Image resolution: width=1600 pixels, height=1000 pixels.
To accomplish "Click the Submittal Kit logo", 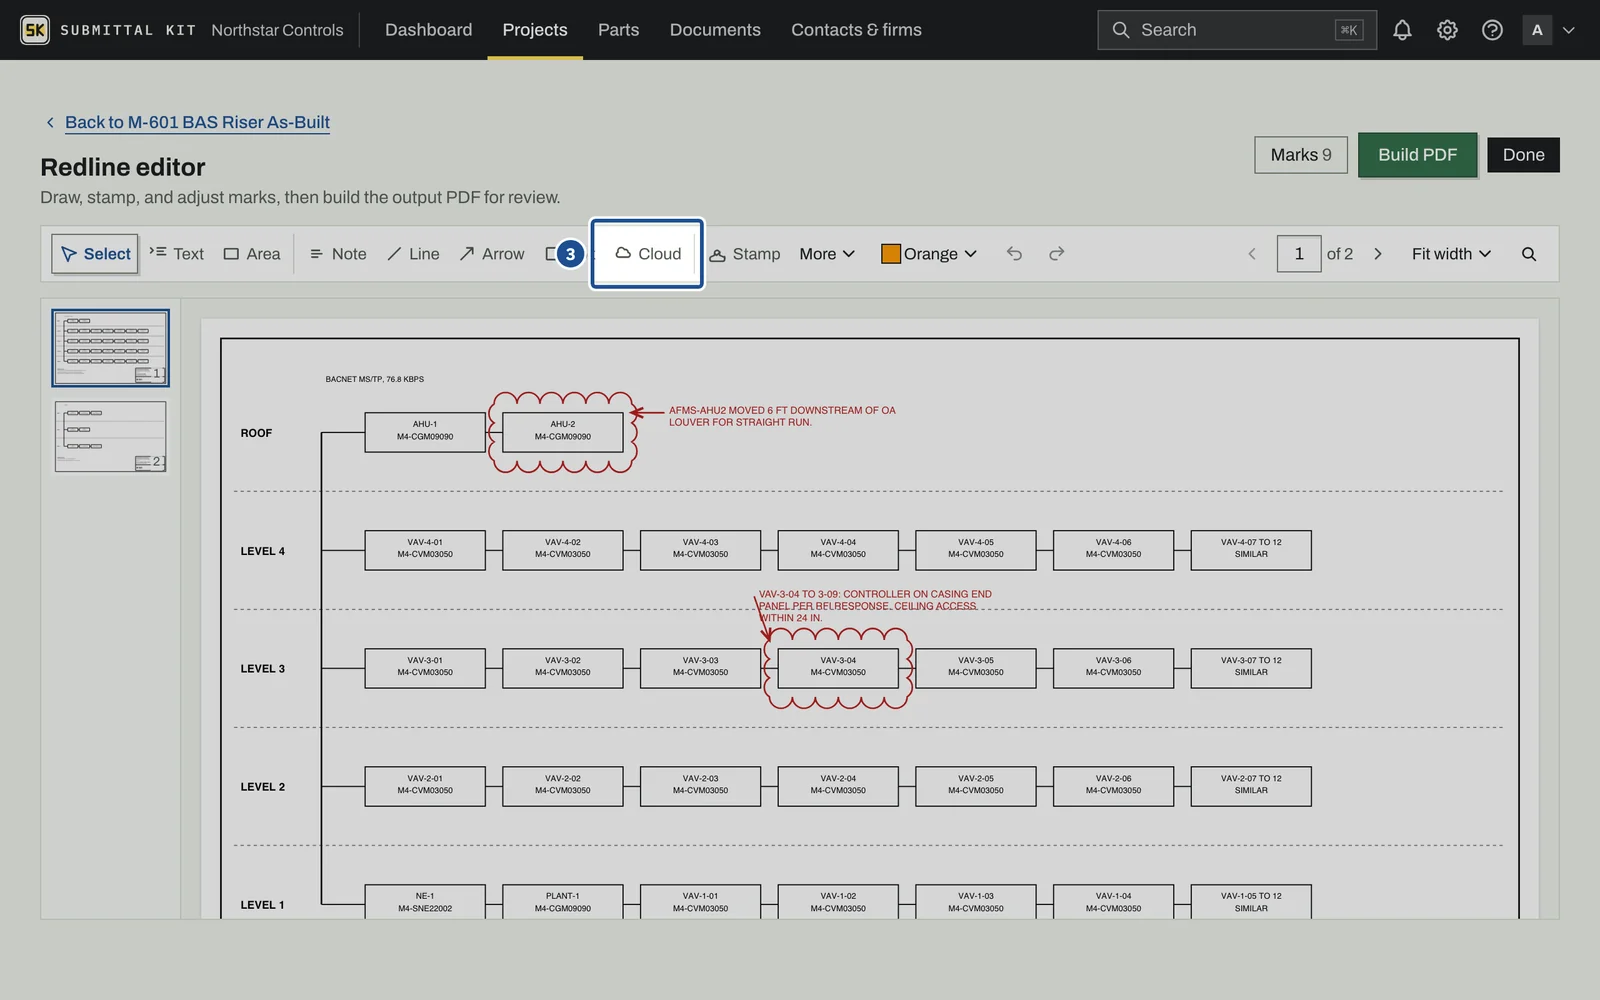I will pos(35,30).
